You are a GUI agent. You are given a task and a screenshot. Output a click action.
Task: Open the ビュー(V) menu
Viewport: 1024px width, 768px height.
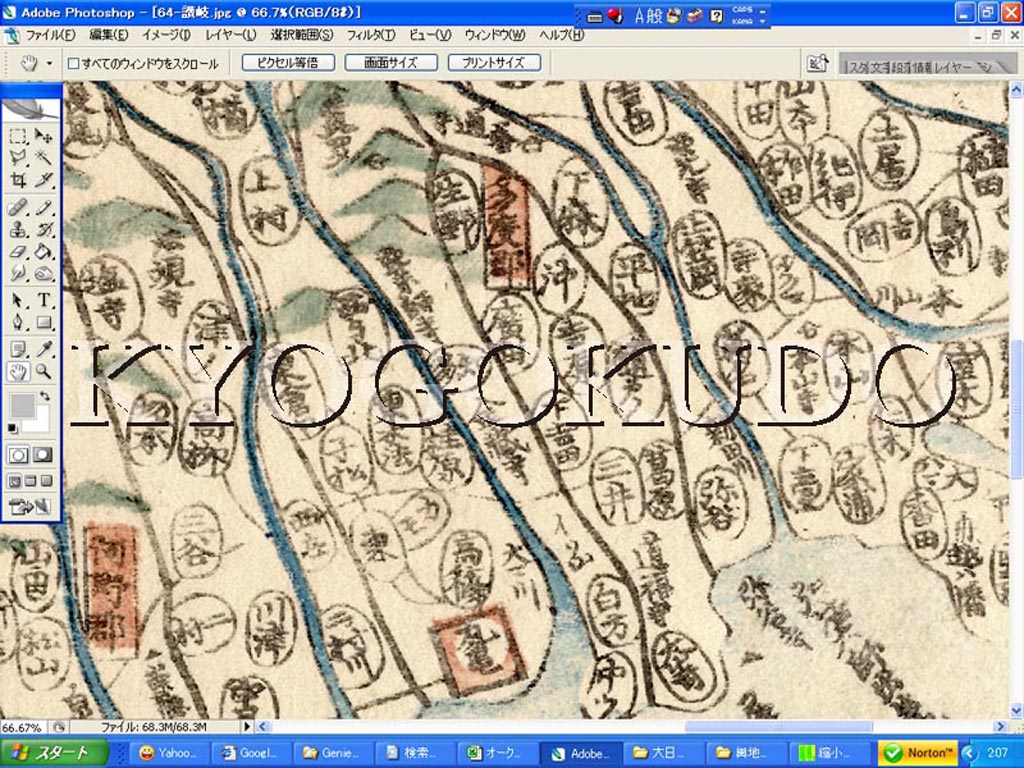click(429, 35)
